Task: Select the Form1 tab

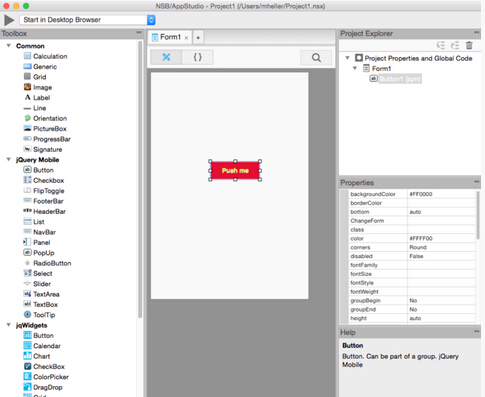Action: (170, 37)
